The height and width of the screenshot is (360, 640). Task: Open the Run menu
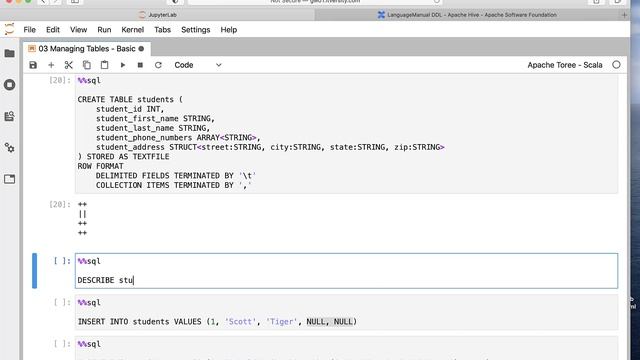104,30
